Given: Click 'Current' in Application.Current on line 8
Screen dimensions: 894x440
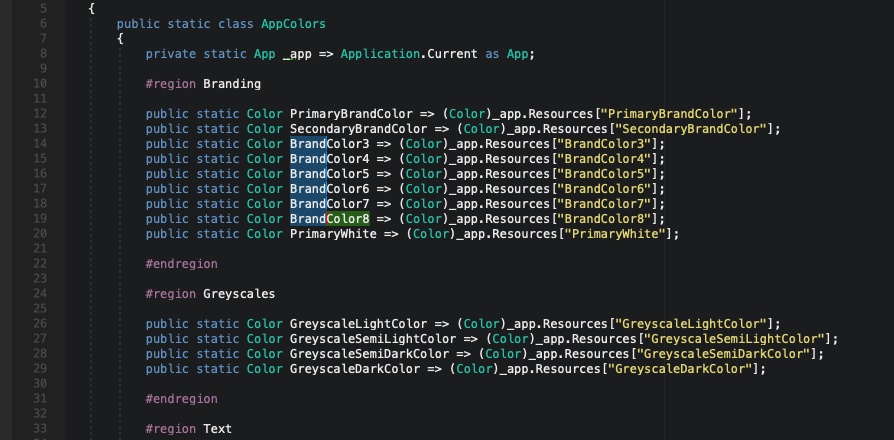Looking at the screenshot, I should click(x=452, y=54).
